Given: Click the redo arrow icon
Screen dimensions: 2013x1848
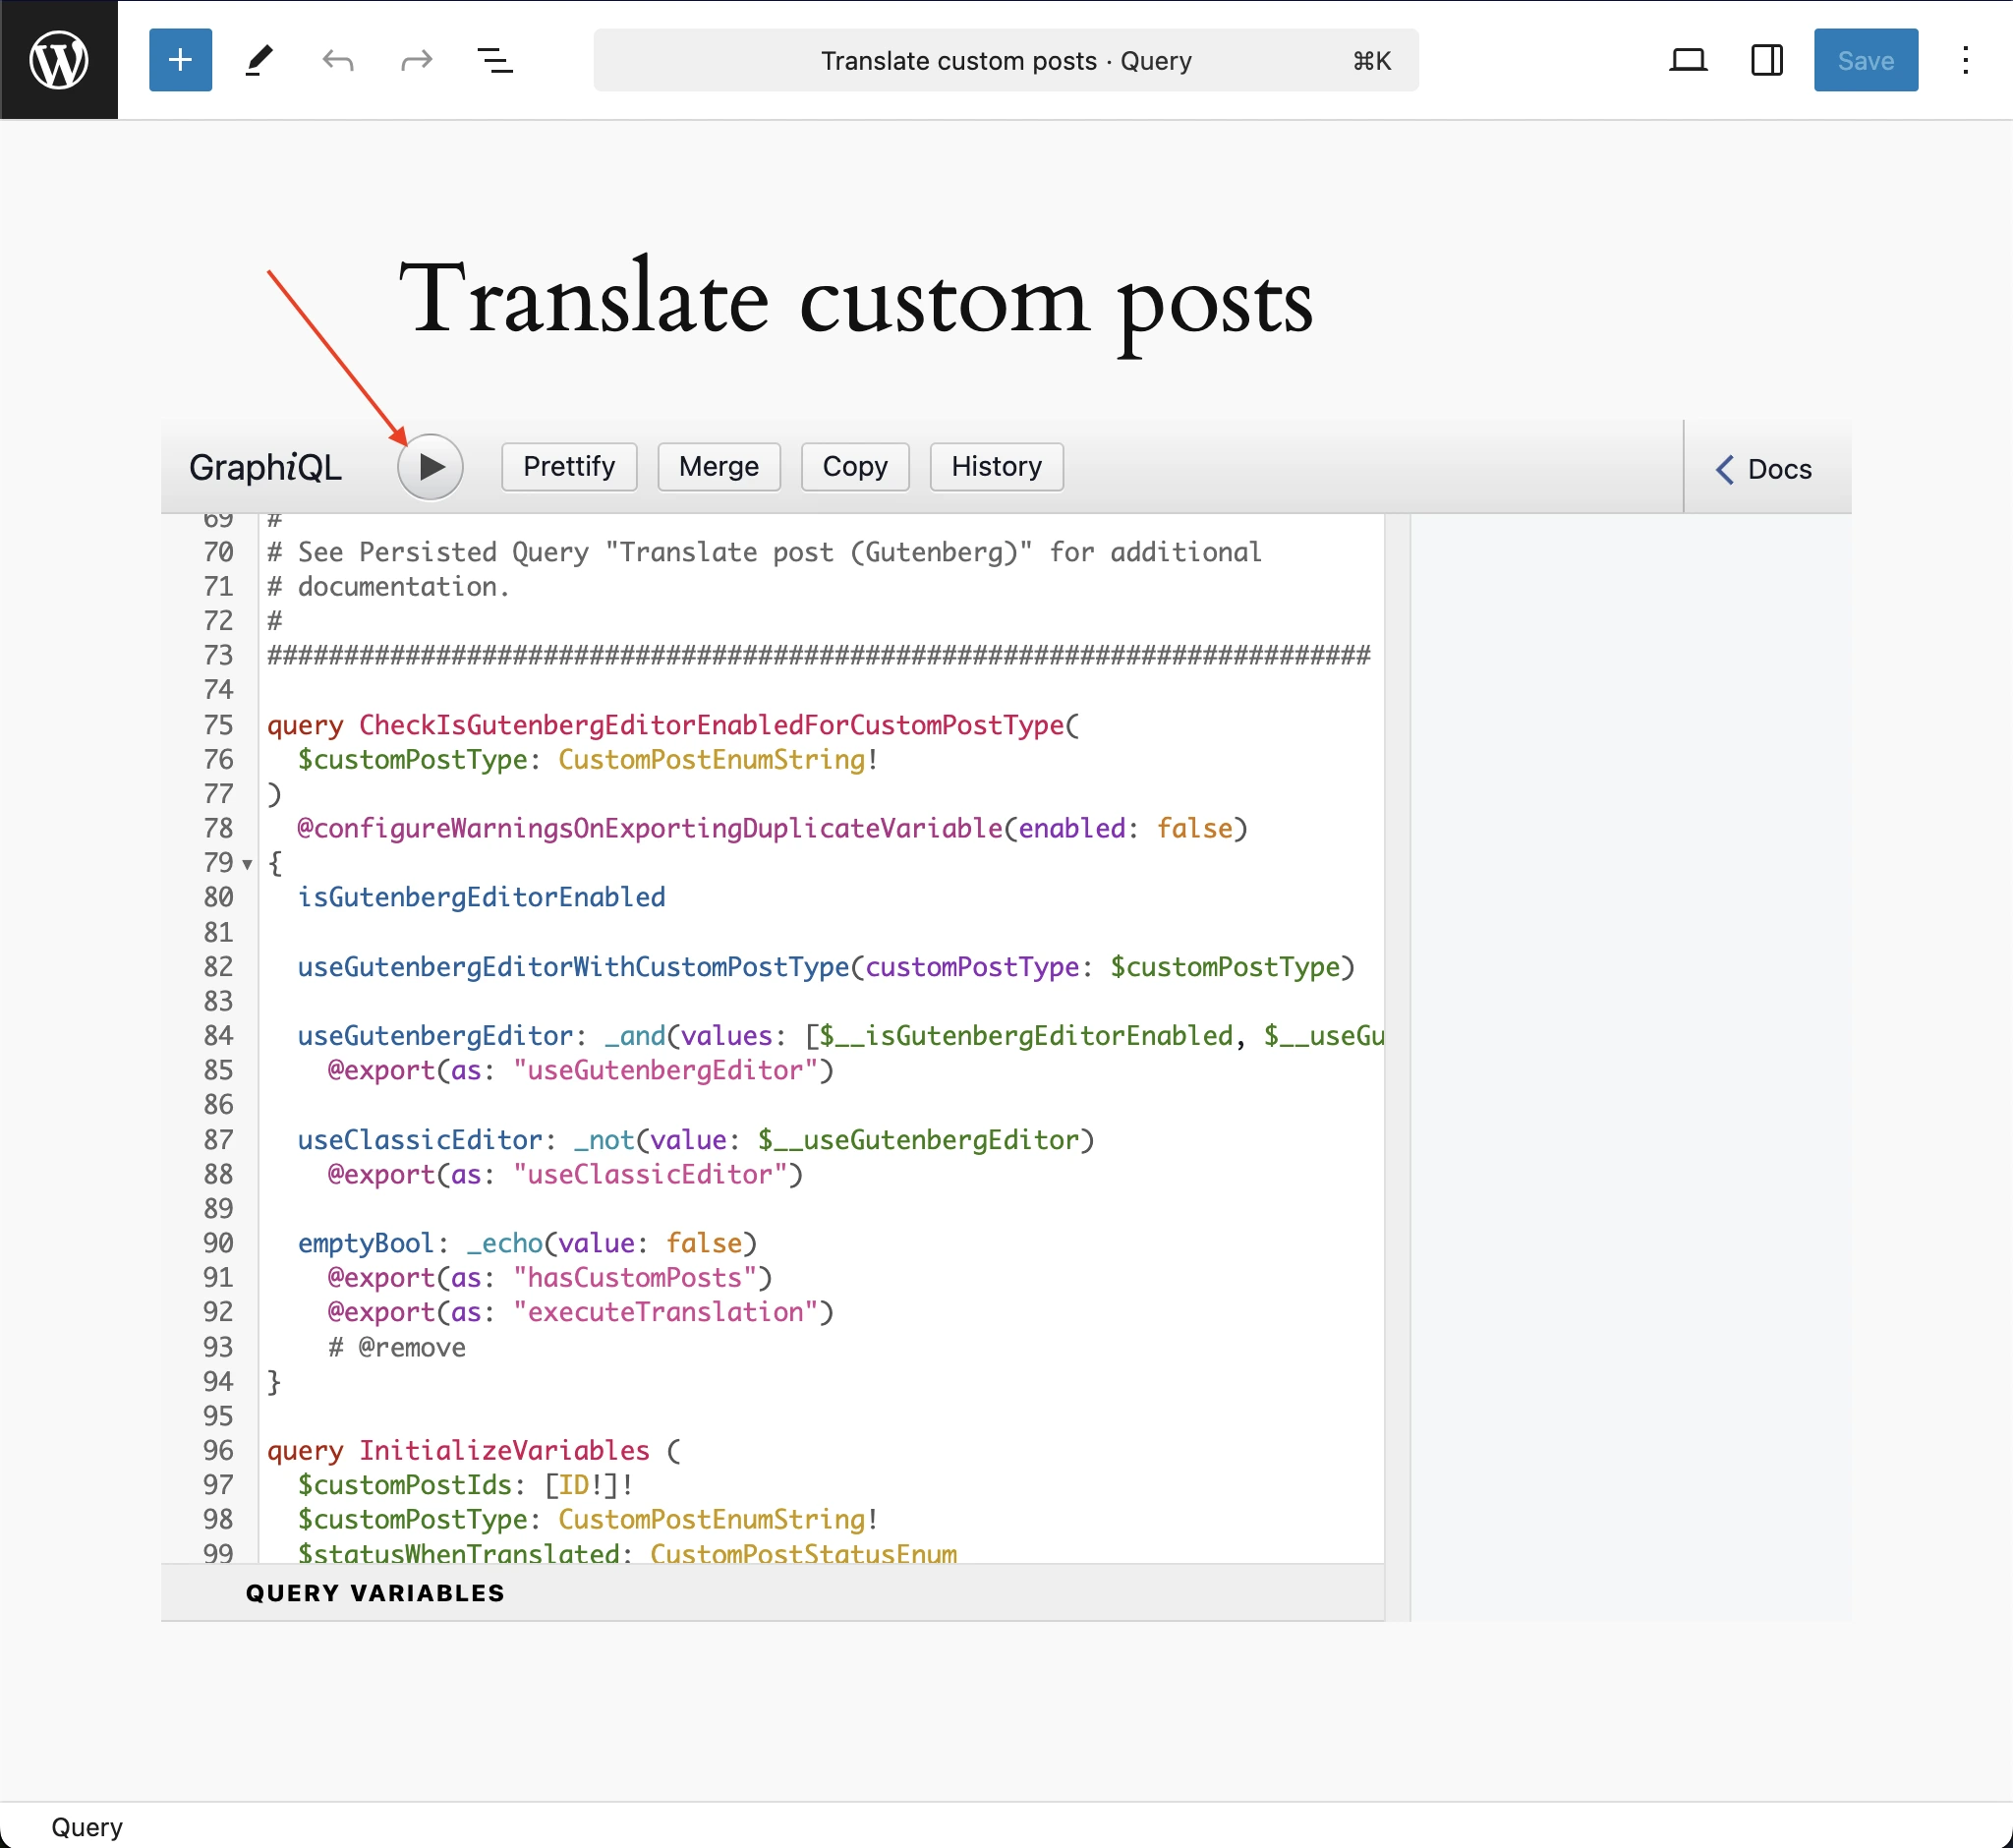Looking at the screenshot, I should point(418,60).
